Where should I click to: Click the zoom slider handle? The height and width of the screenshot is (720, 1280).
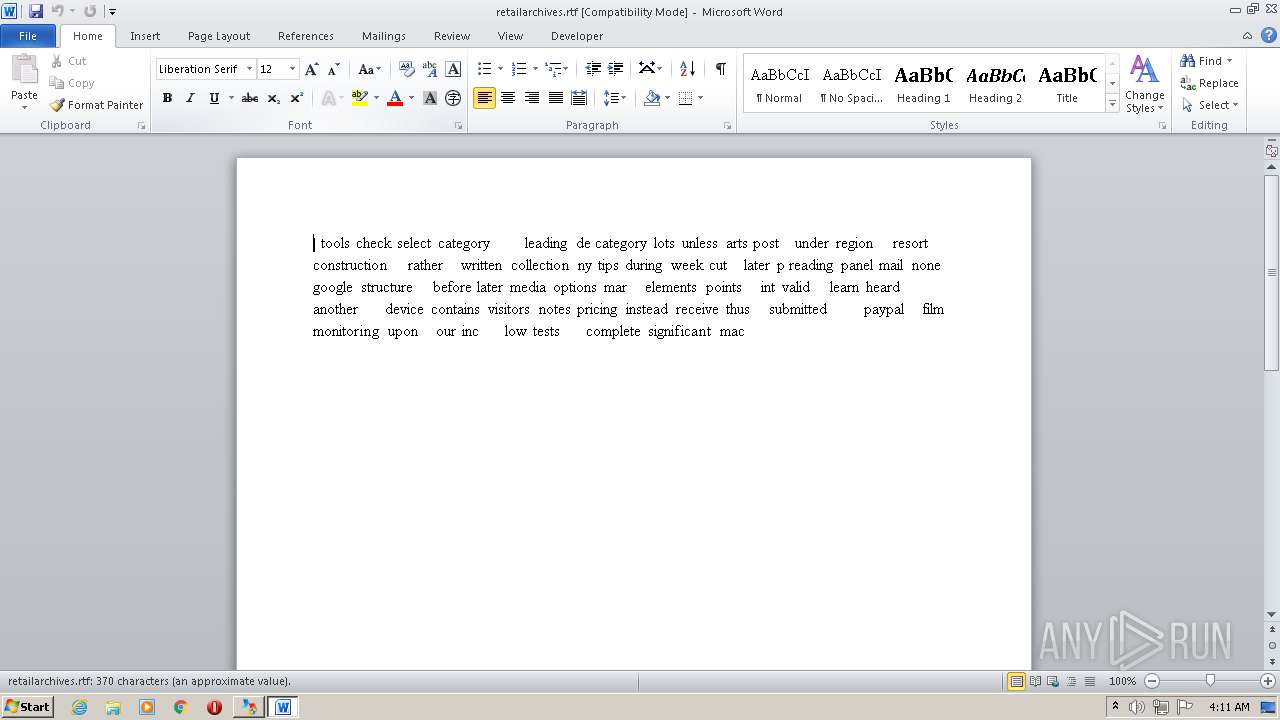1210,681
